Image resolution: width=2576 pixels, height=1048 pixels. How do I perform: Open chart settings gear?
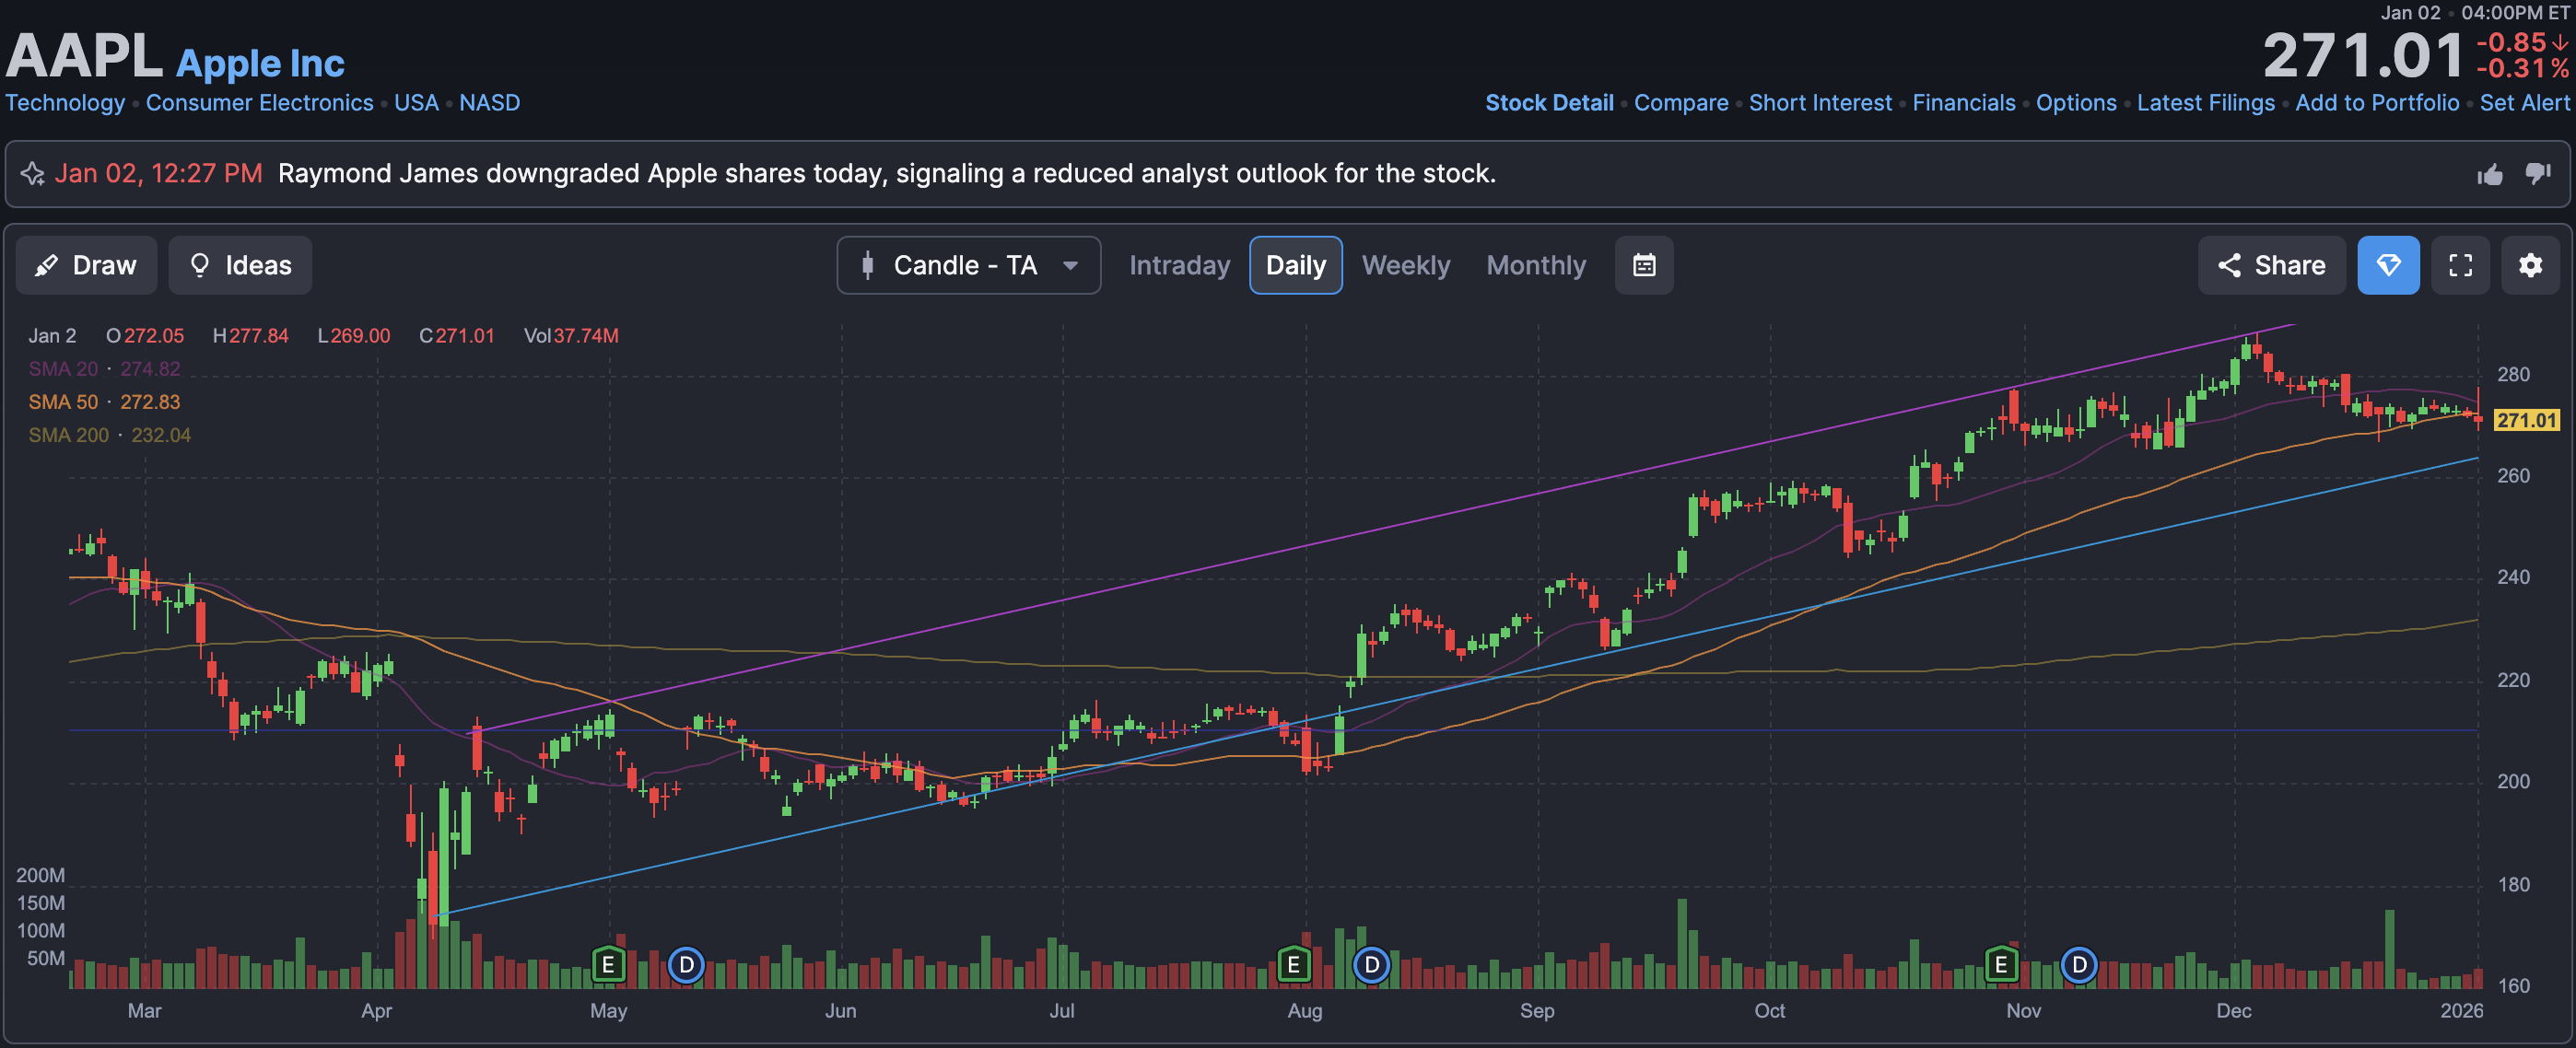click(2530, 265)
